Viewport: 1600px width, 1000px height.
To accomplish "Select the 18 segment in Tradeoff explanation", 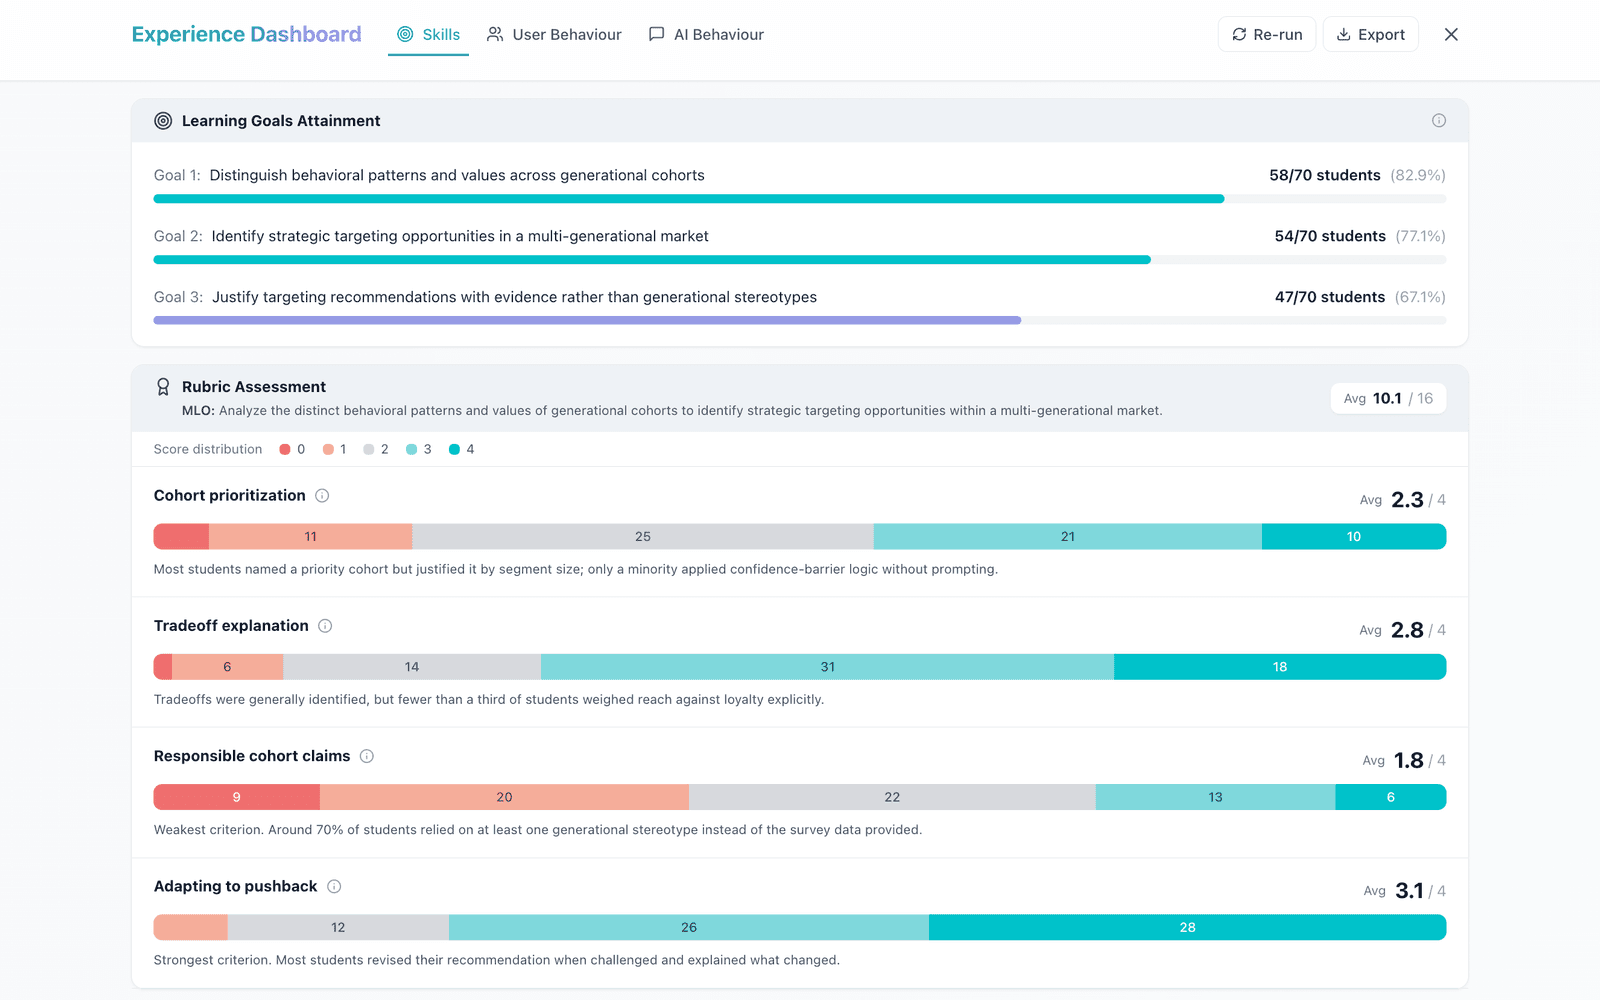I will [x=1280, y=667].
